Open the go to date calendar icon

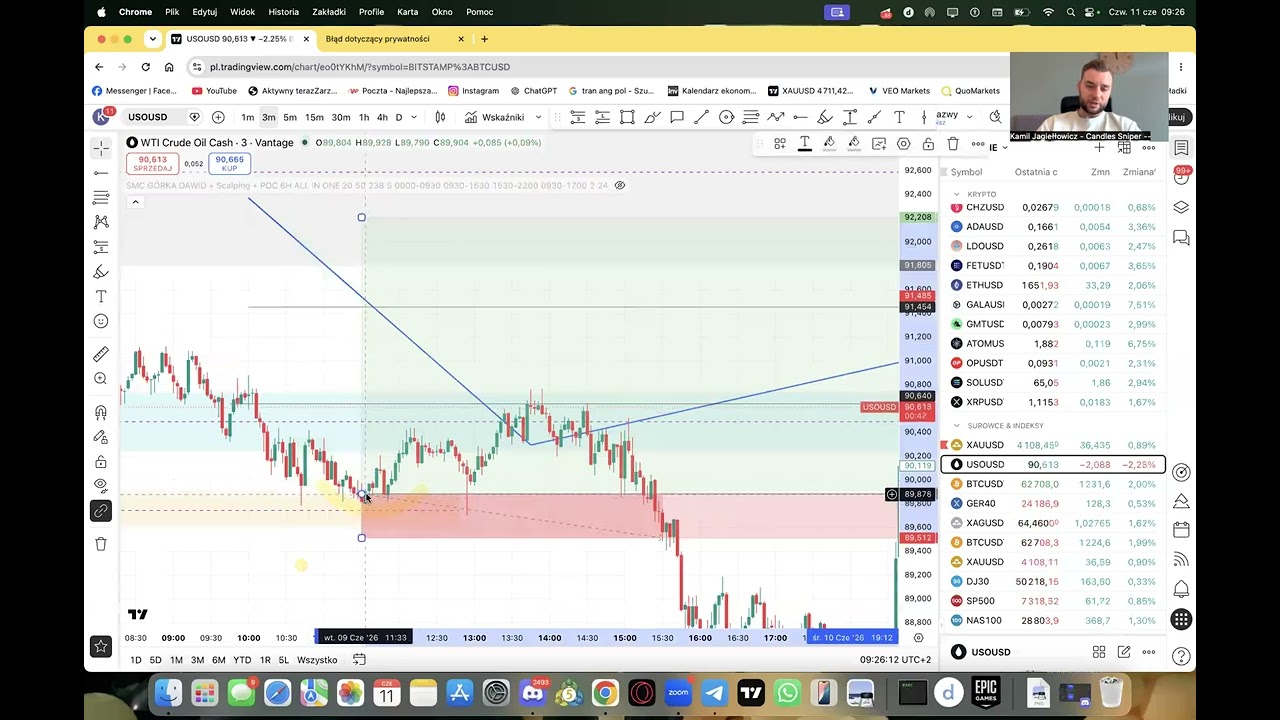pyautogui.click(x=359, y=660)
